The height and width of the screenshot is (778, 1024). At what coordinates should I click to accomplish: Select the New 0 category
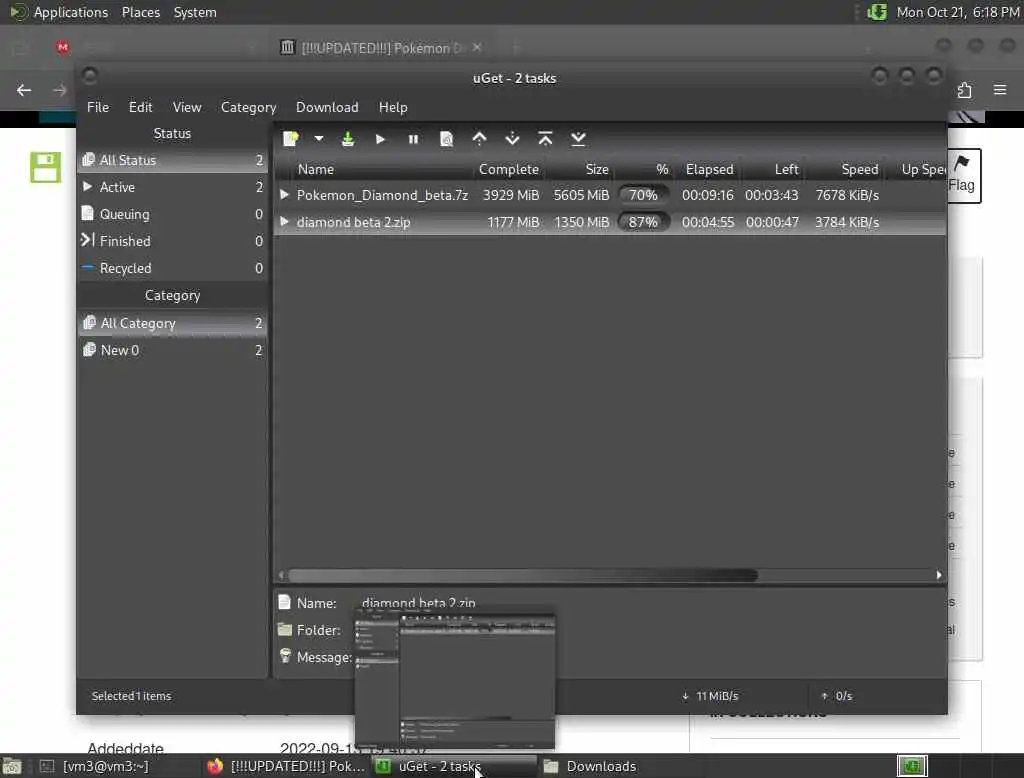tap(172, 350)
